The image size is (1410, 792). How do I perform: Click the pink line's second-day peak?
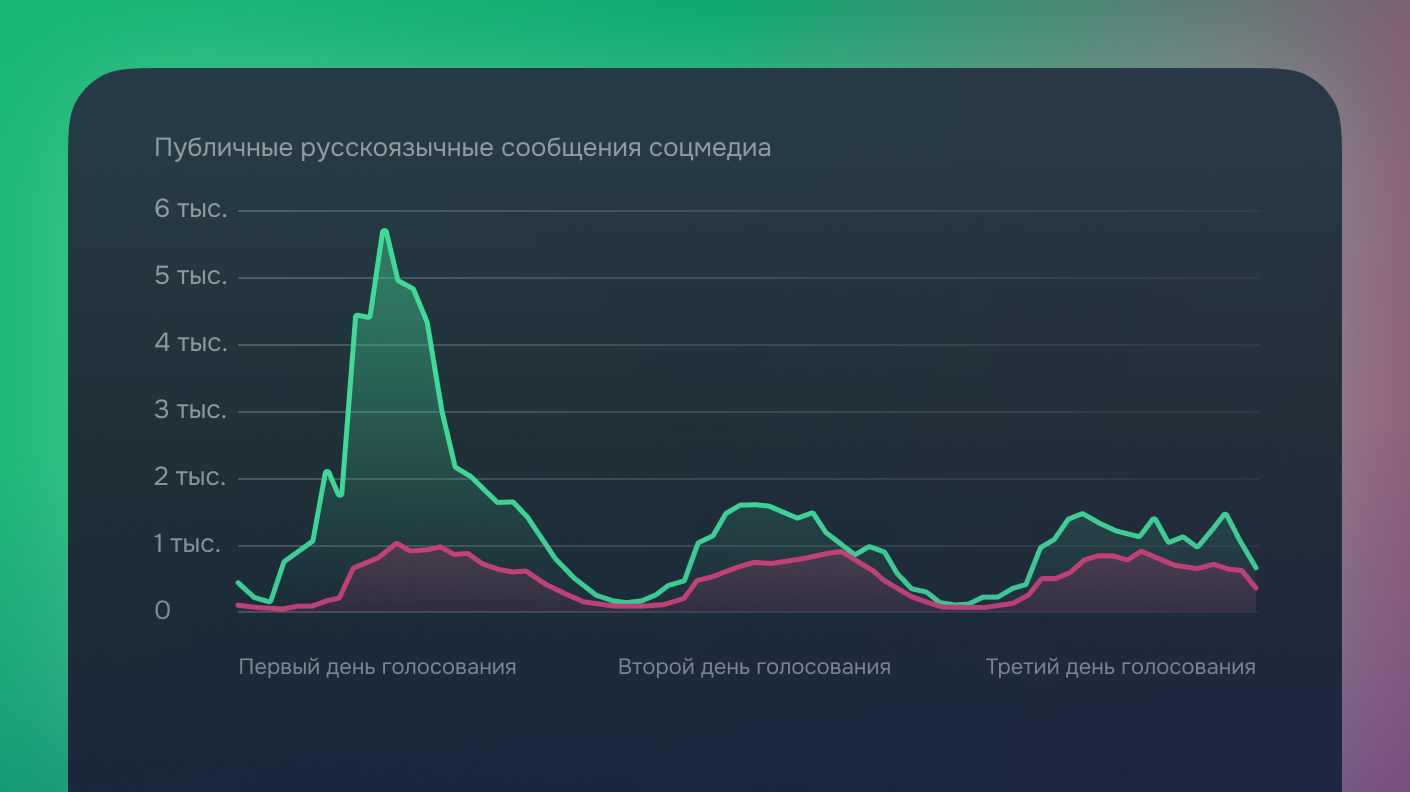point(838,551)
